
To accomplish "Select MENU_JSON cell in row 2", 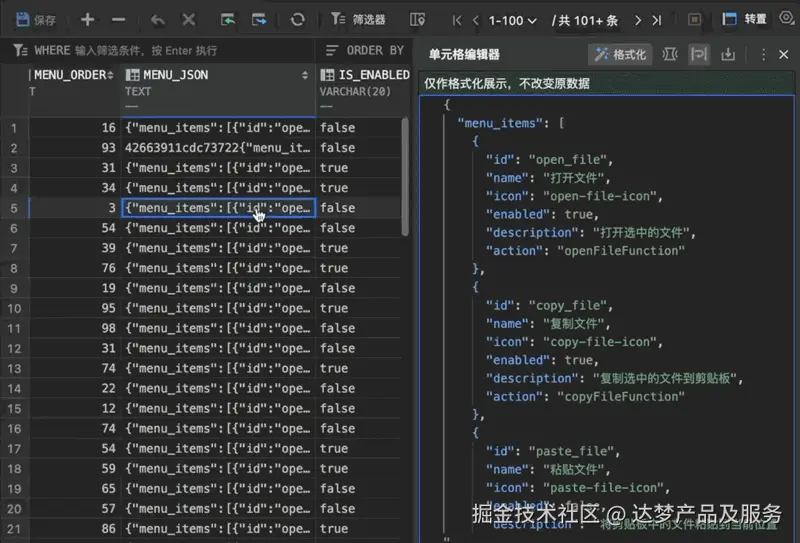I will pyautogui.click(x=218, y=148).
